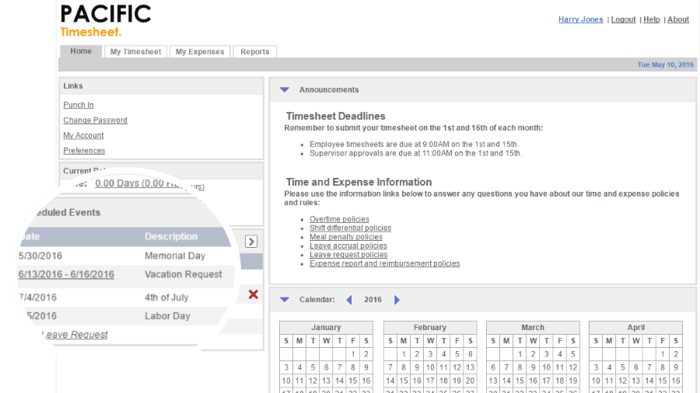Open Leave accrual policies link

coord(348,246)
